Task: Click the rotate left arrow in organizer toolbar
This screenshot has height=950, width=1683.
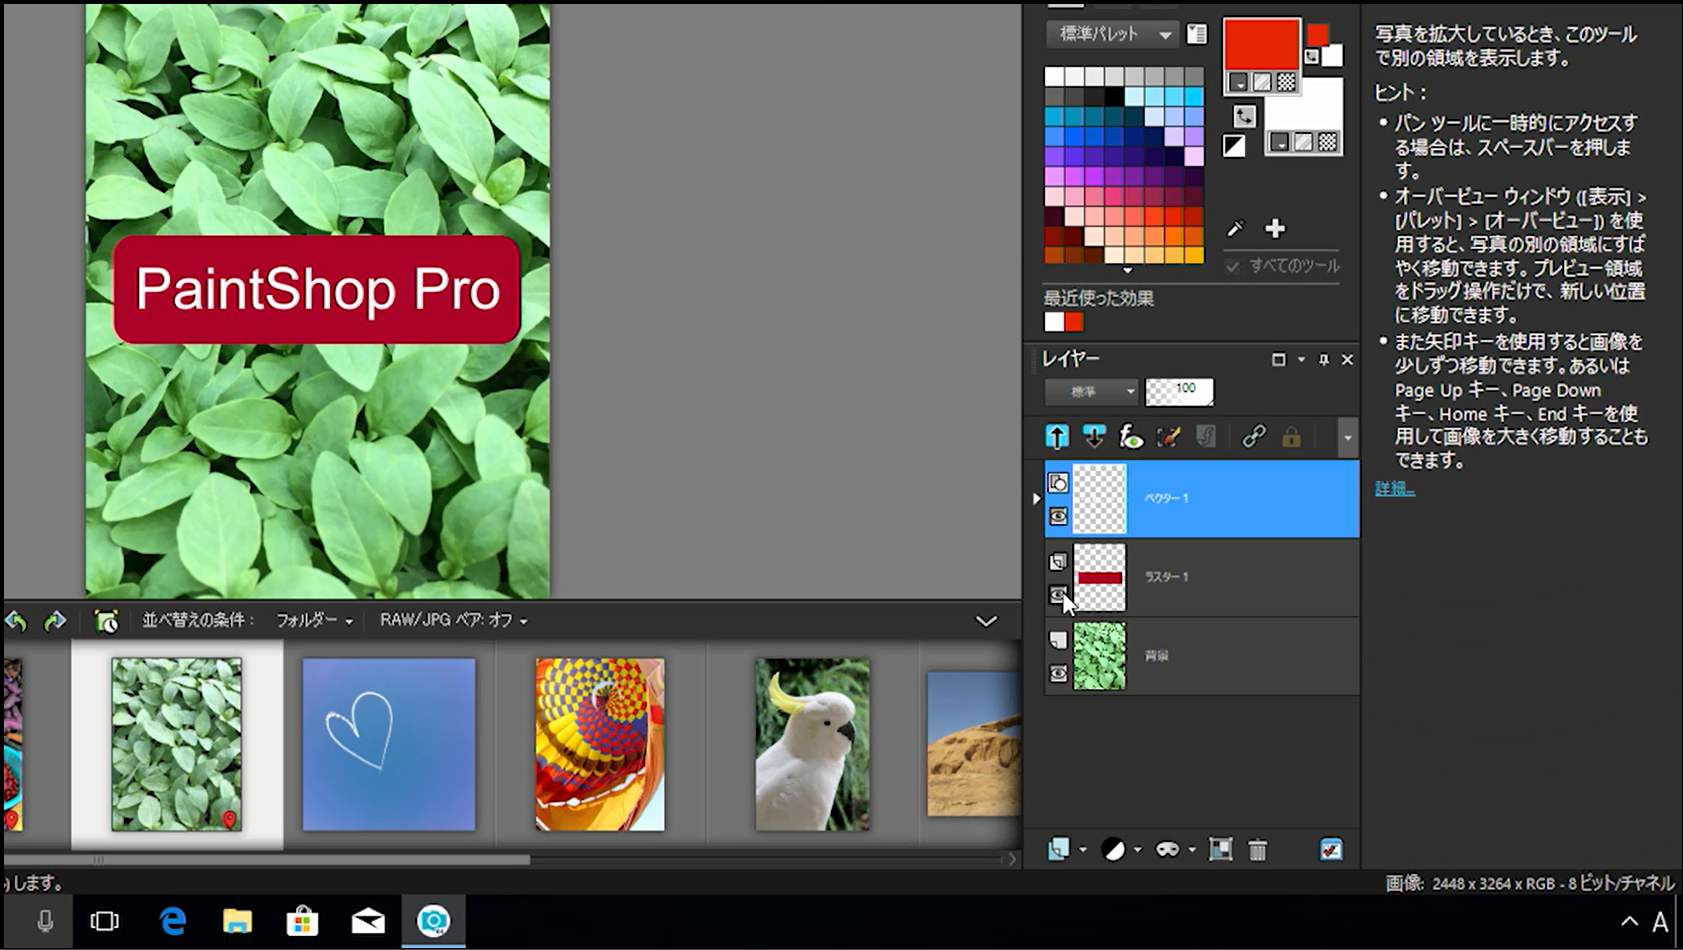Action: tap(16, 621)
